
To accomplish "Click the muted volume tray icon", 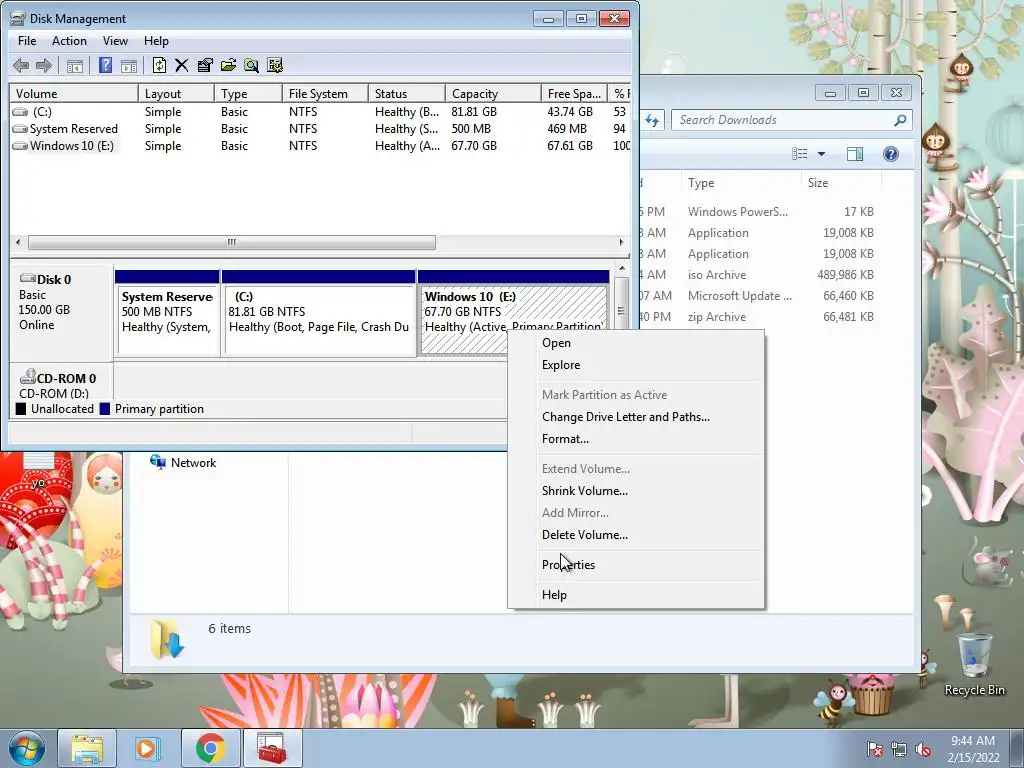I will pyautogui.click(x=923, y=749).
